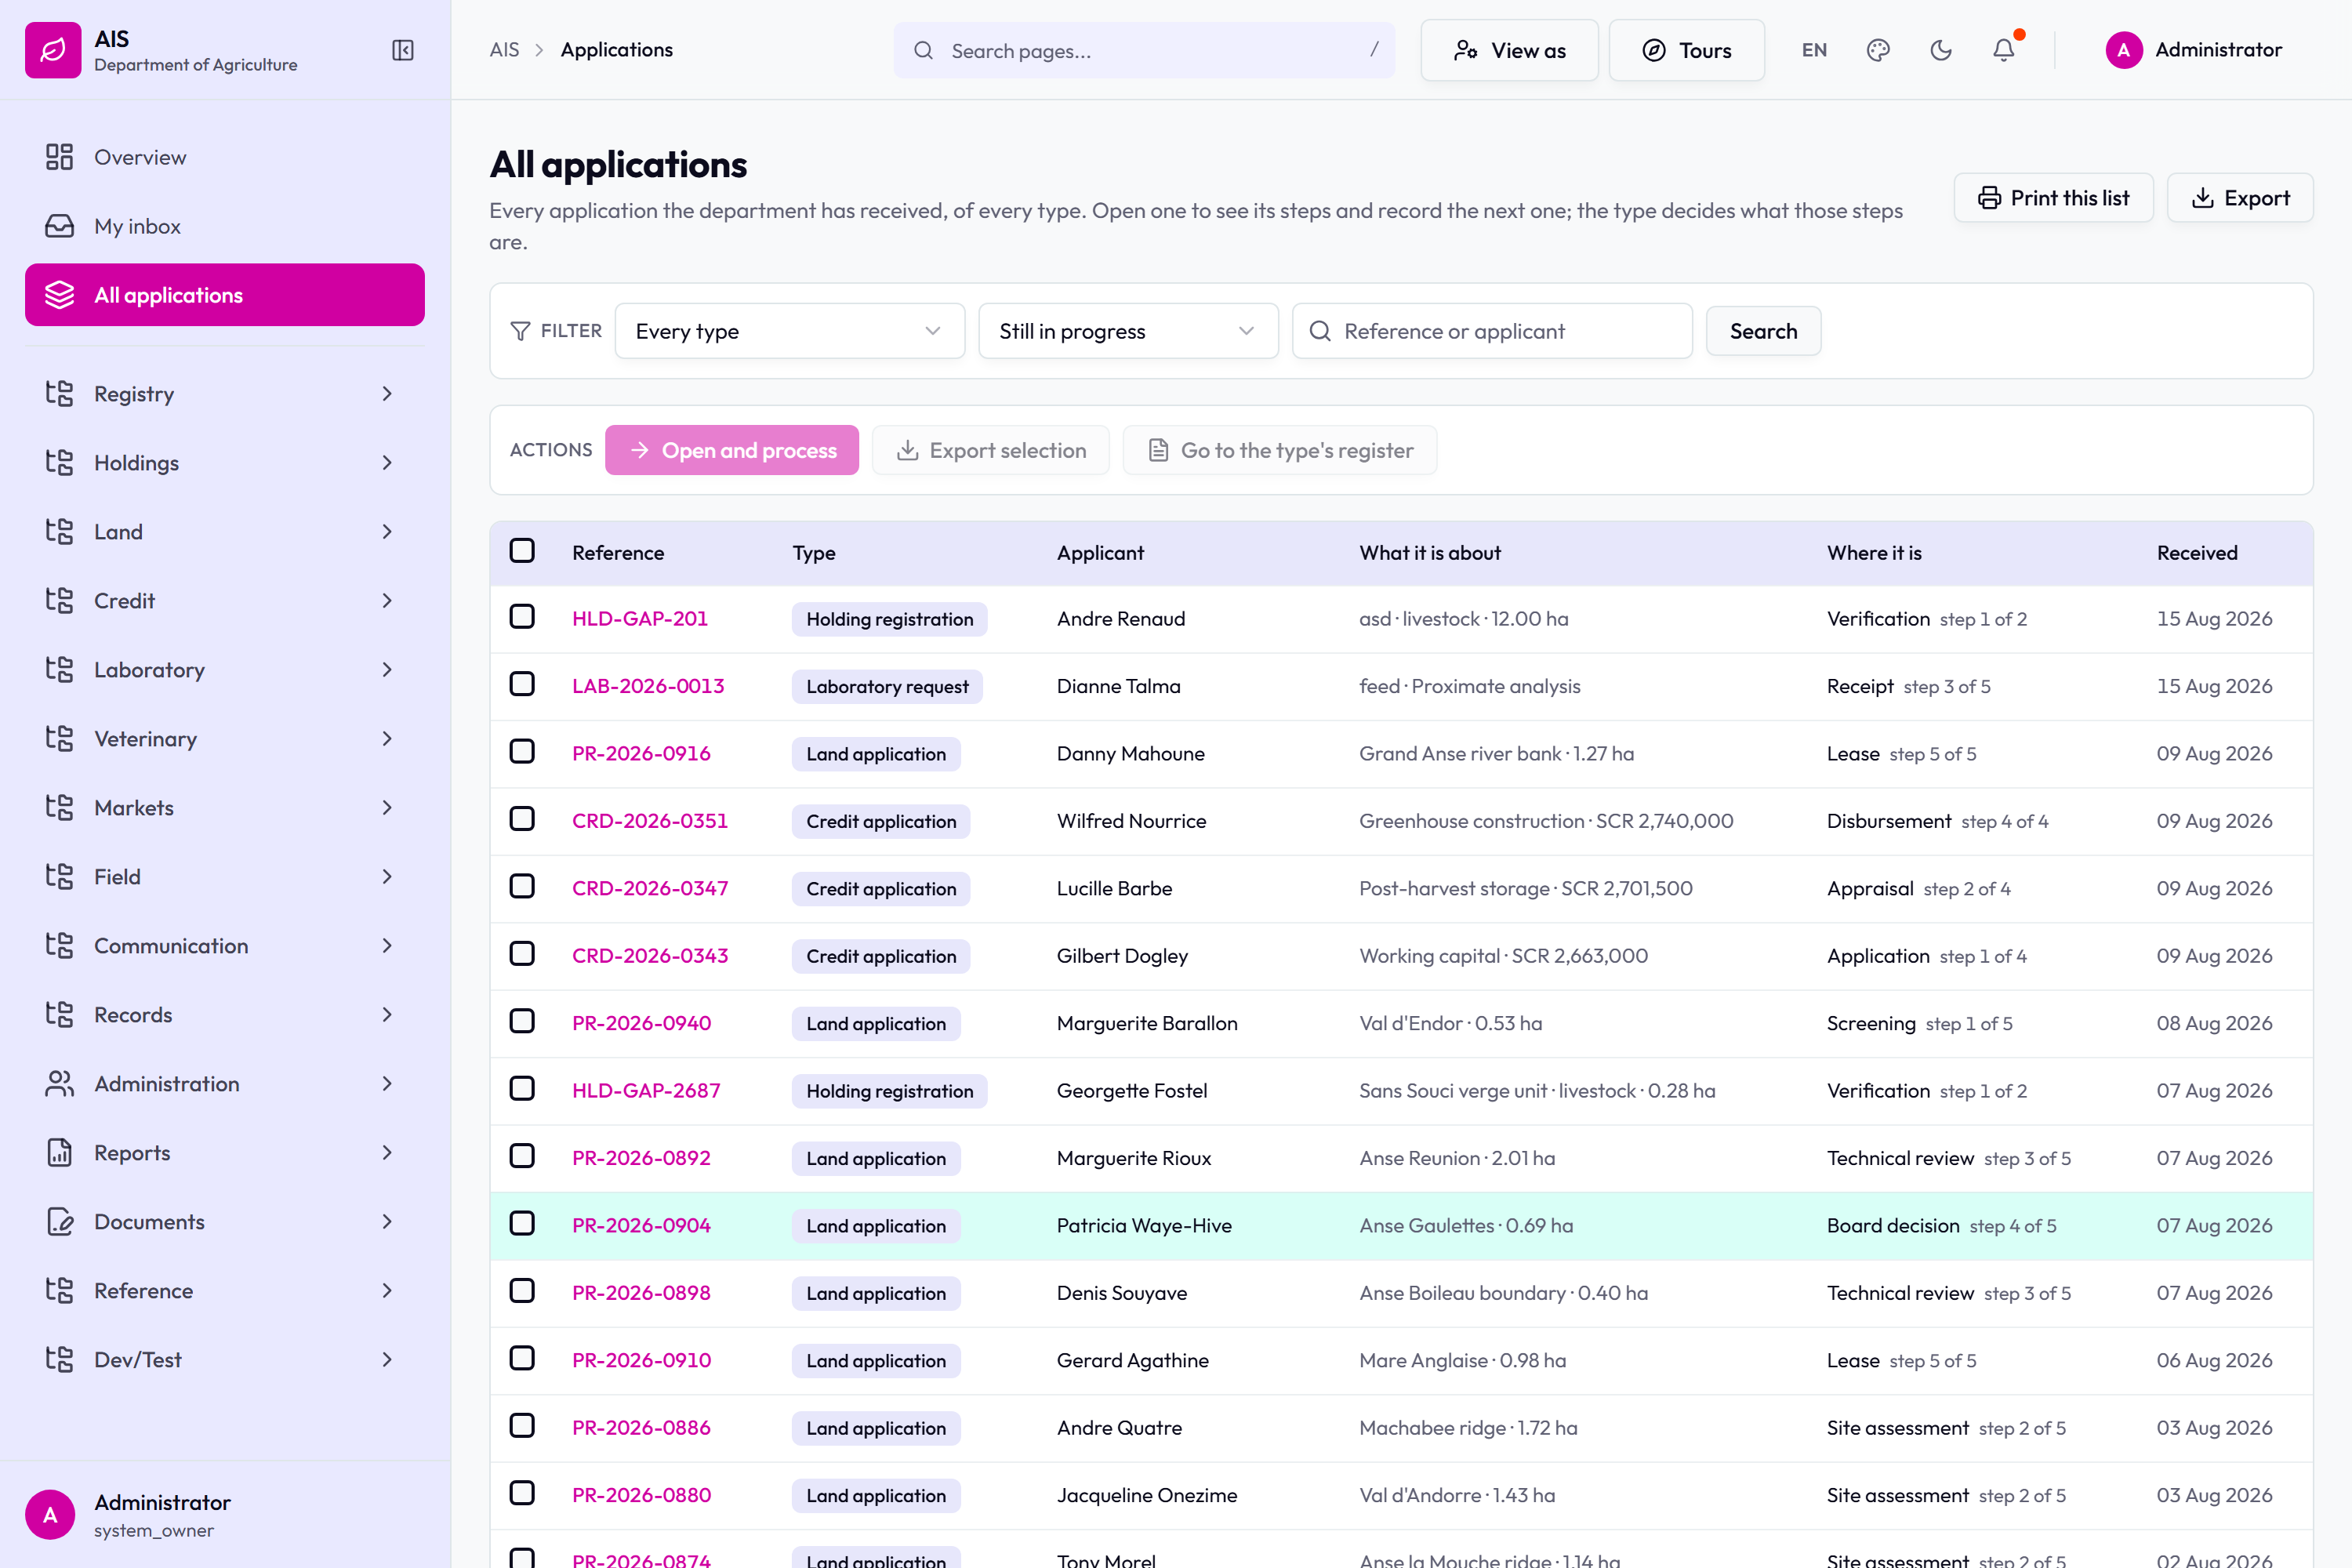
Task: Focus the Reference or applicant field
Action: [1492, 331]
